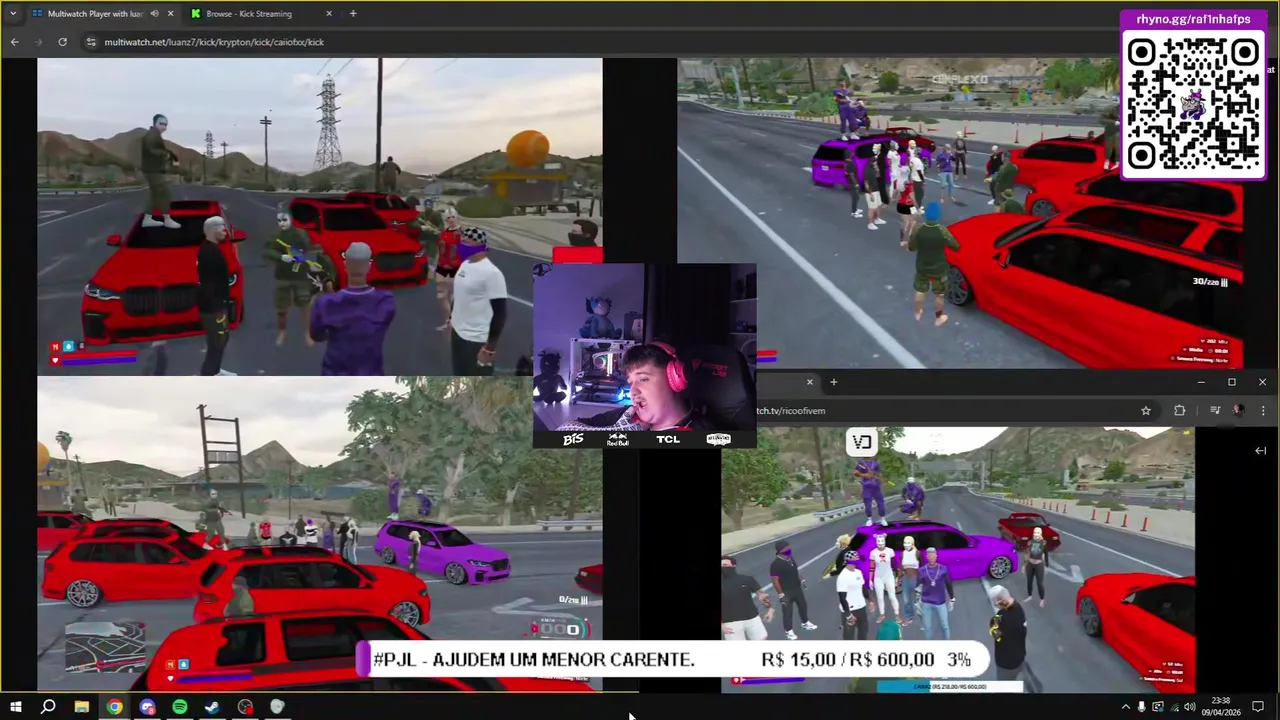This screenshot has width=1280, height=720.
Task: Click the Red Bull sponsor logo
Action: click(618, 439)
